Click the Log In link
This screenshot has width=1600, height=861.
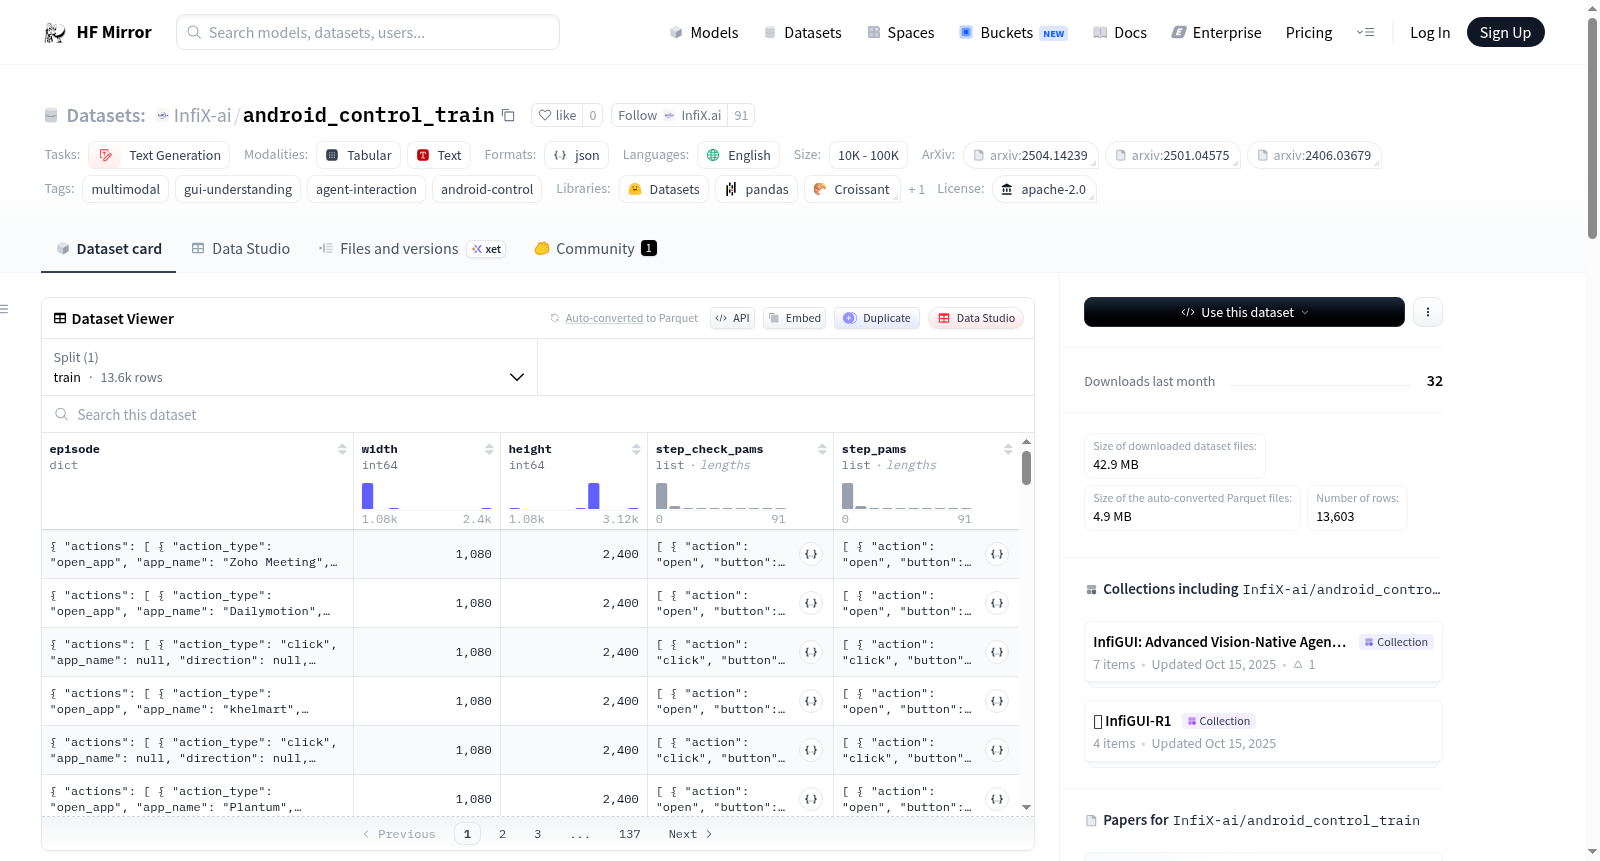[1430, 33]
